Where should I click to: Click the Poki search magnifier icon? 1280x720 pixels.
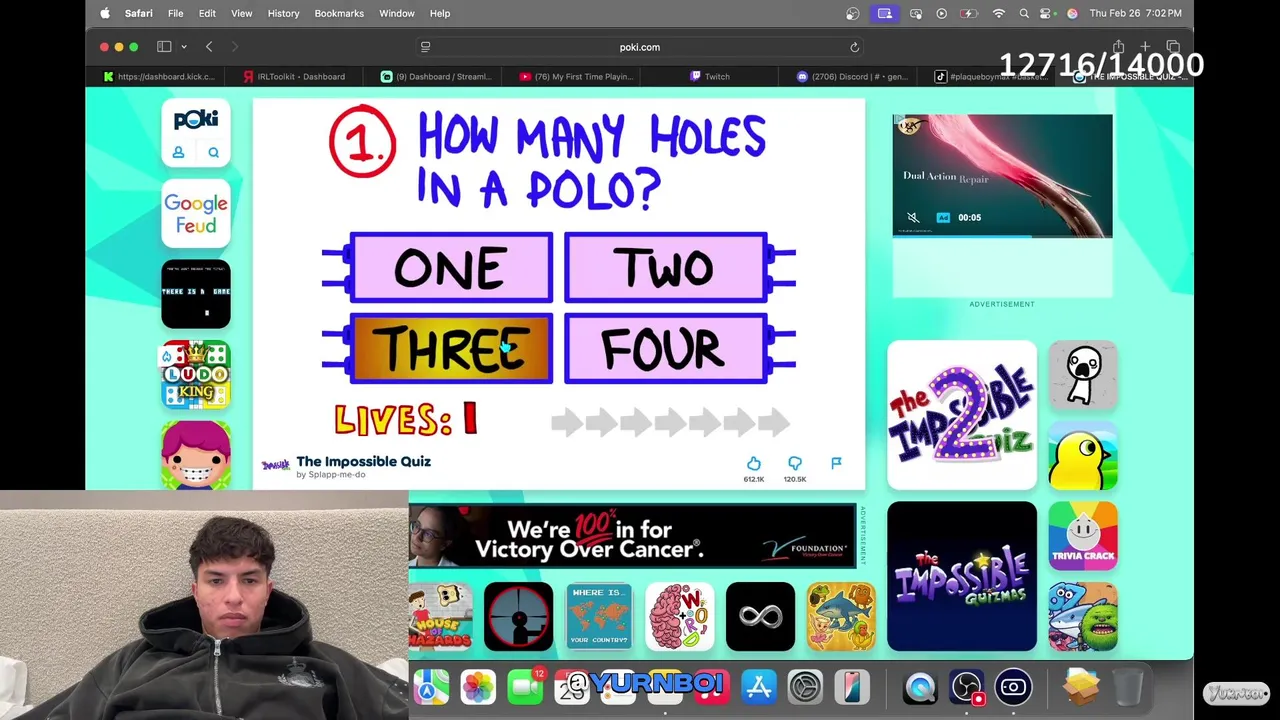tap(213, 152)
